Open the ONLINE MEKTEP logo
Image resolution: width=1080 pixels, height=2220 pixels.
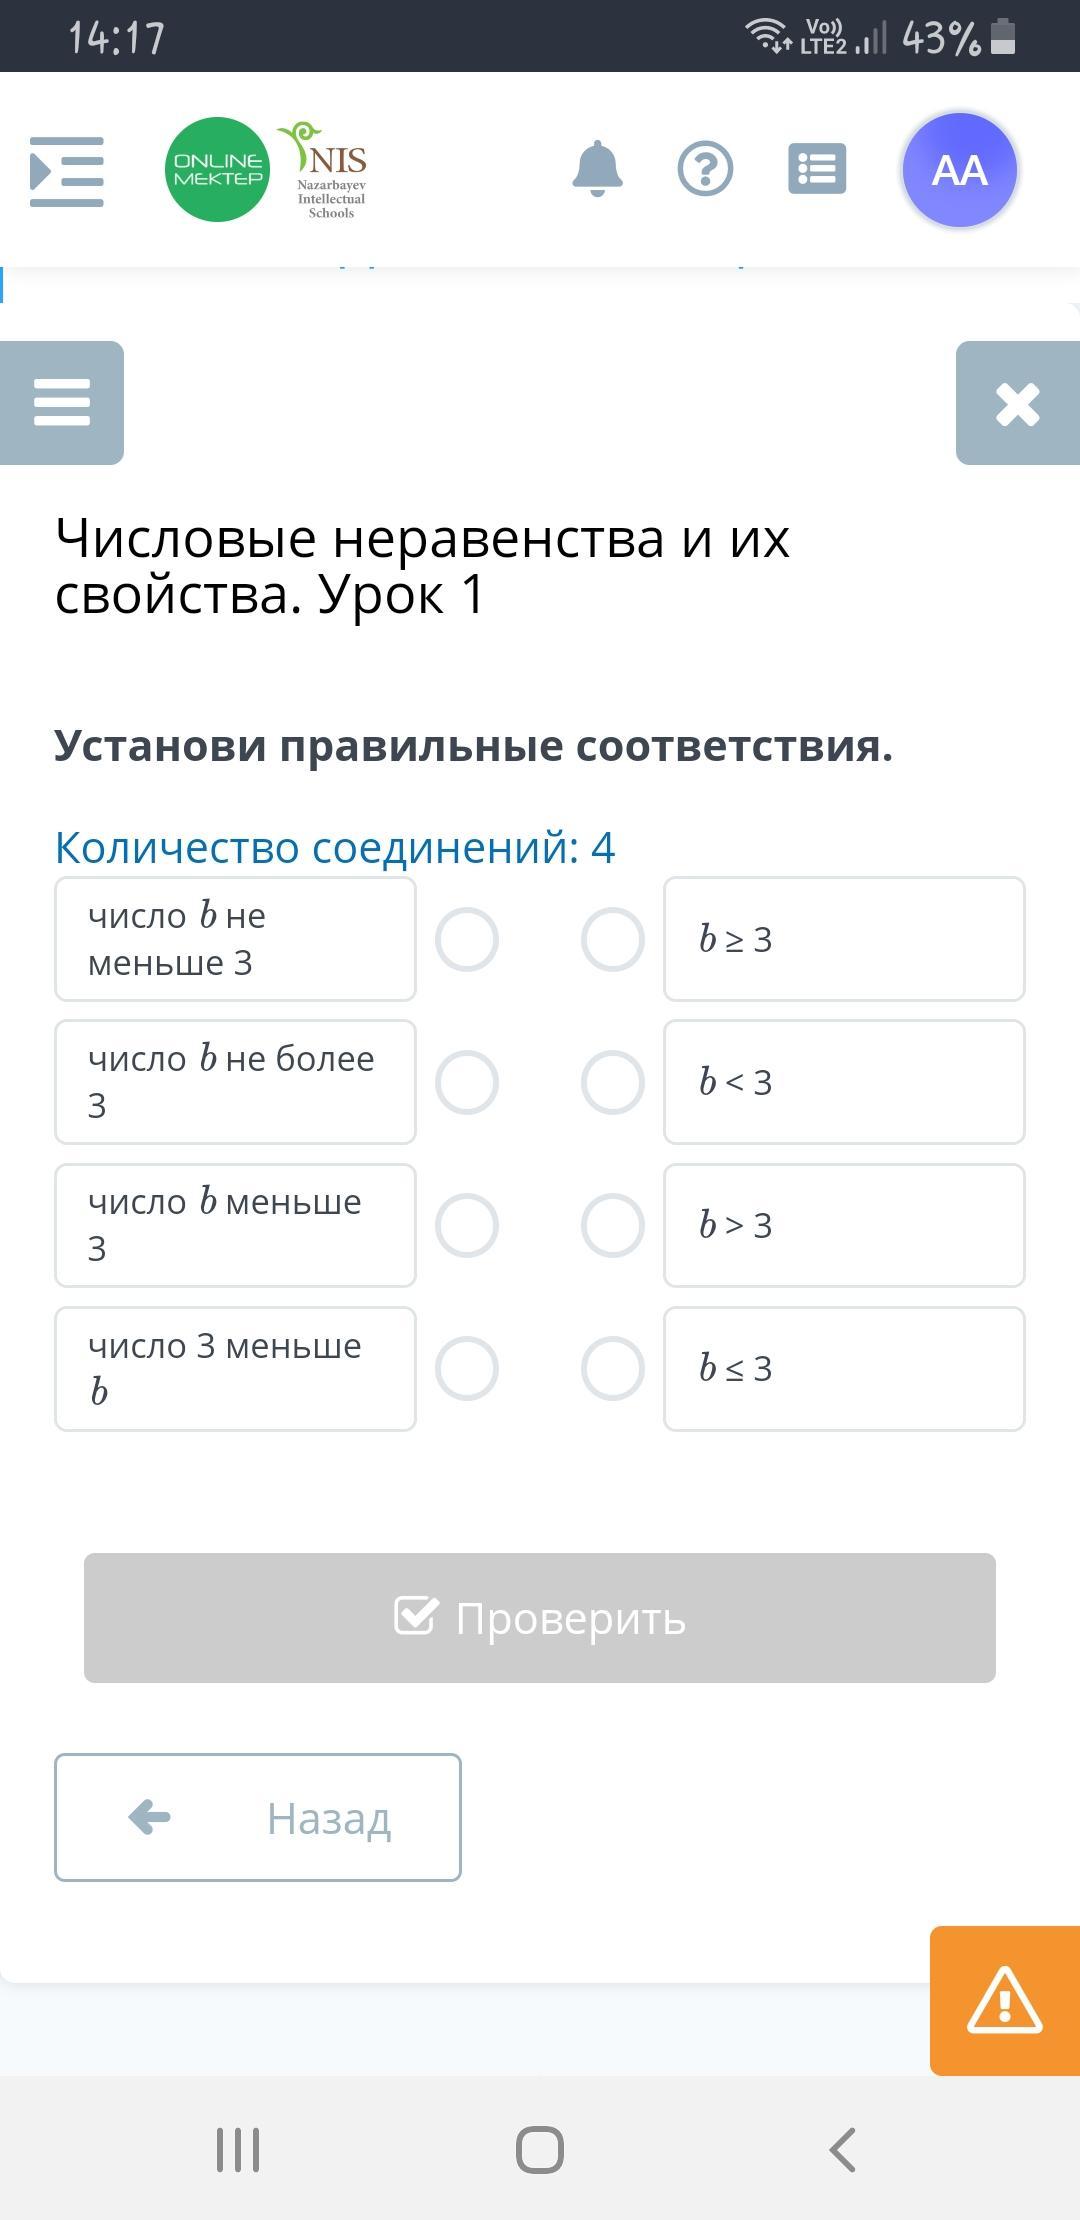(217, 170)
